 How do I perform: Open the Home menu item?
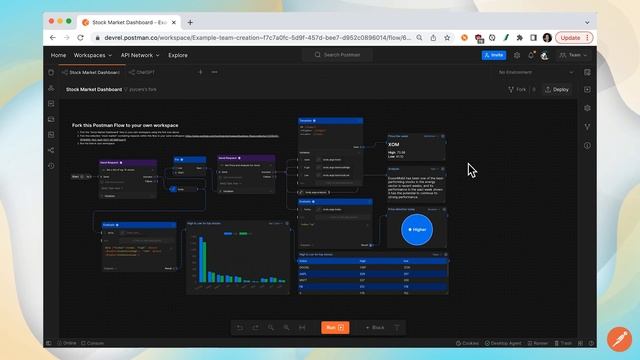pos(58,55)
